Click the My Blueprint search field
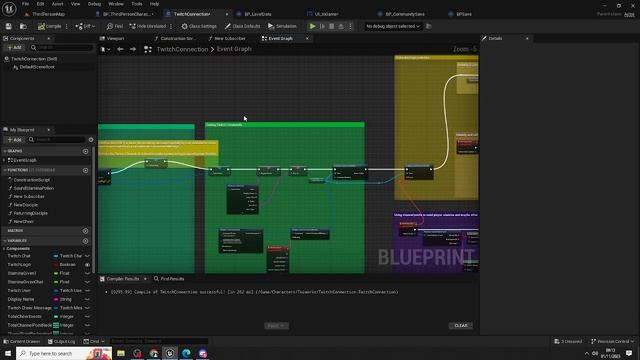This screenshot has height=360, width=640. click(57, 140)
